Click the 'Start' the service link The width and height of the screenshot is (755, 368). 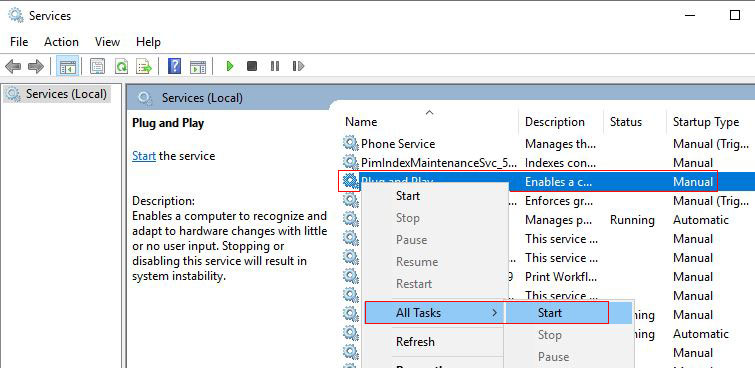point(144,156)
